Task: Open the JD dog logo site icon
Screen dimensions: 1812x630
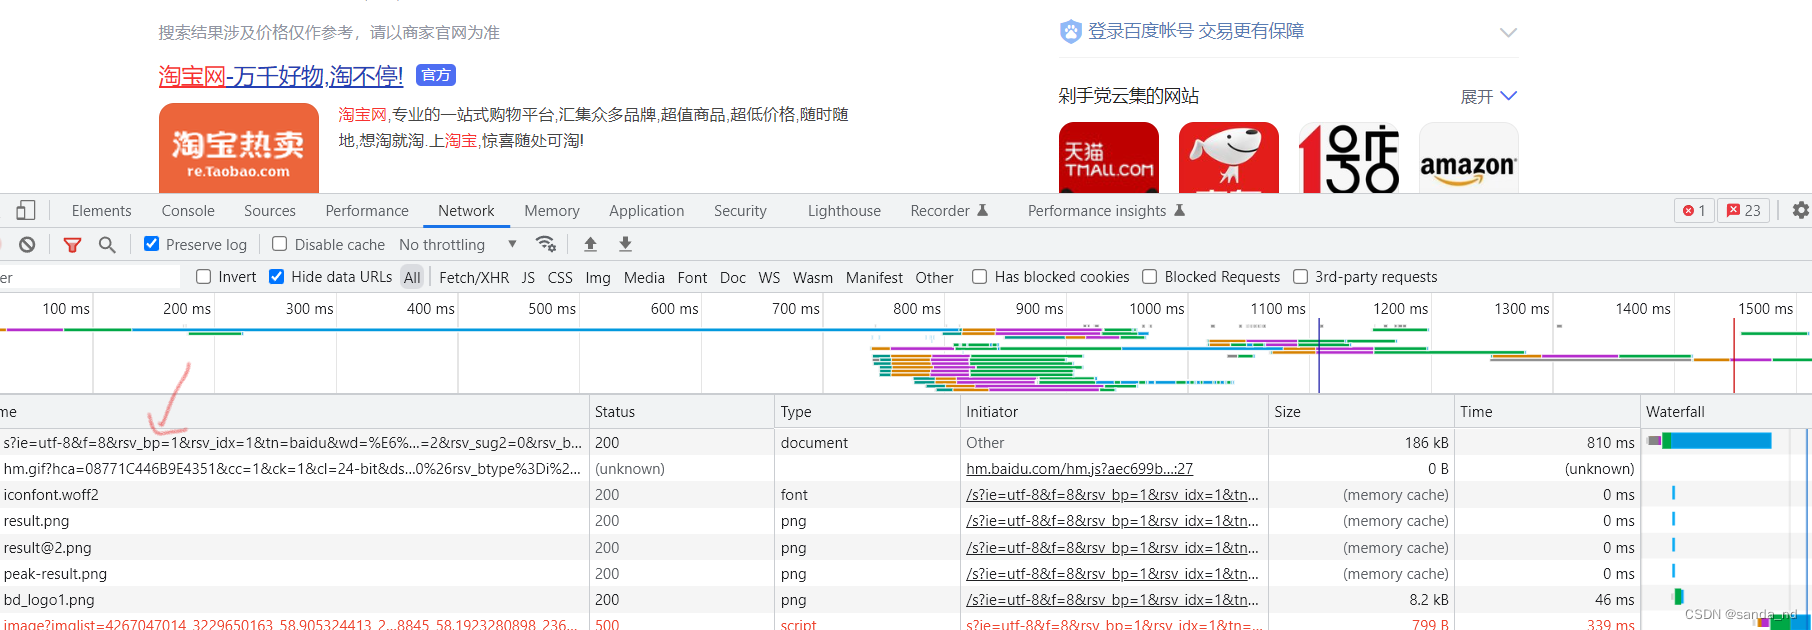Action: pos(1229,158)
